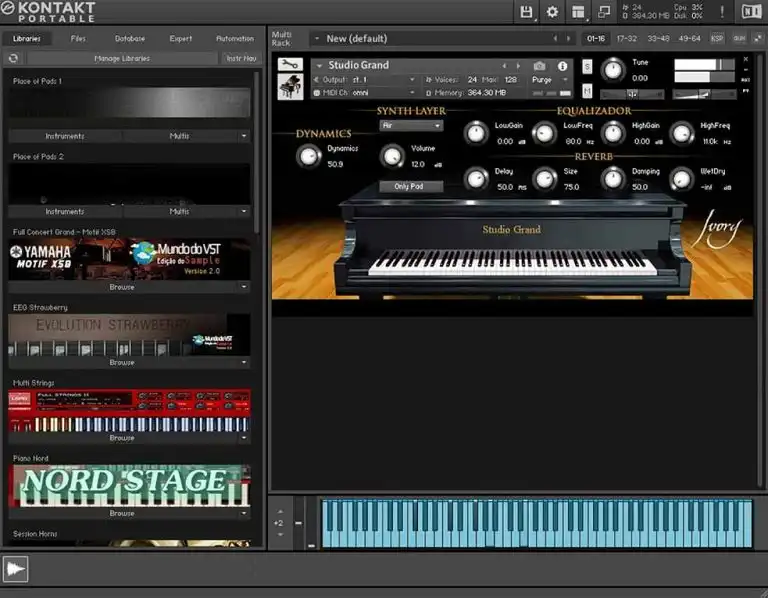
Task: Click the rack resize arrows icon
Action: (758, 38)
